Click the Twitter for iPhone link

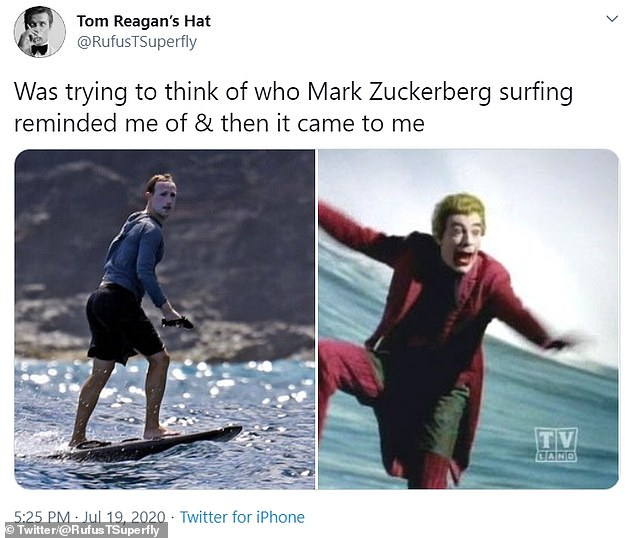[242, 517]
